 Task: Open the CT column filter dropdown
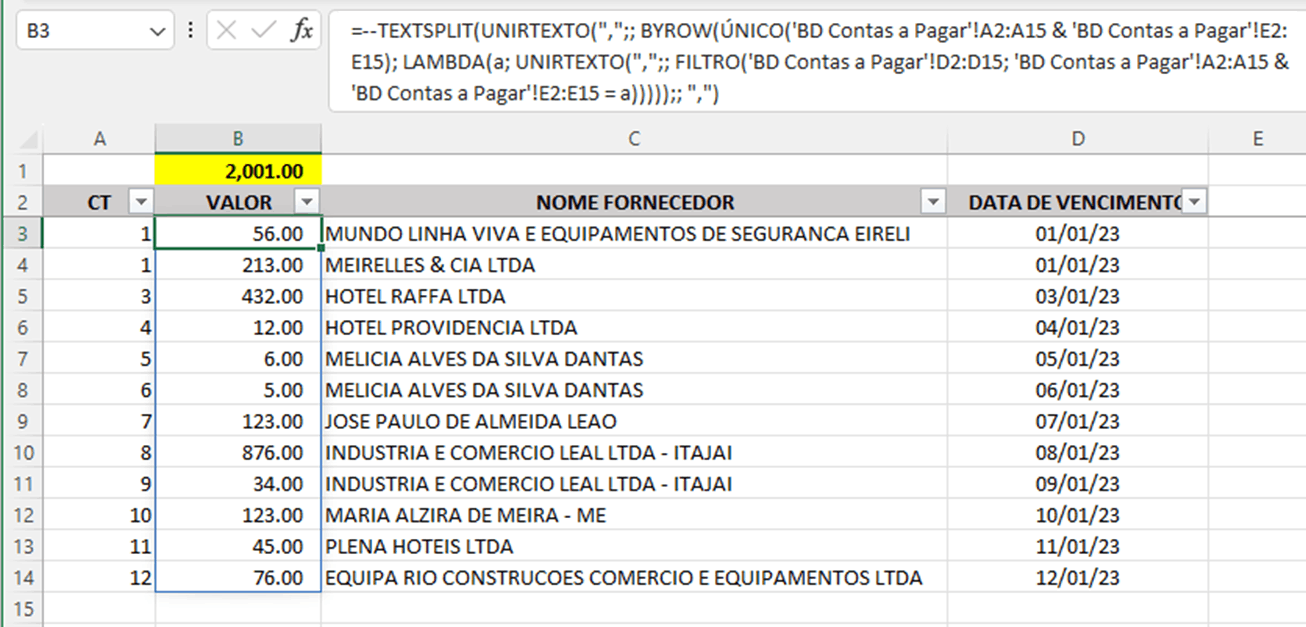coord(141,202)
